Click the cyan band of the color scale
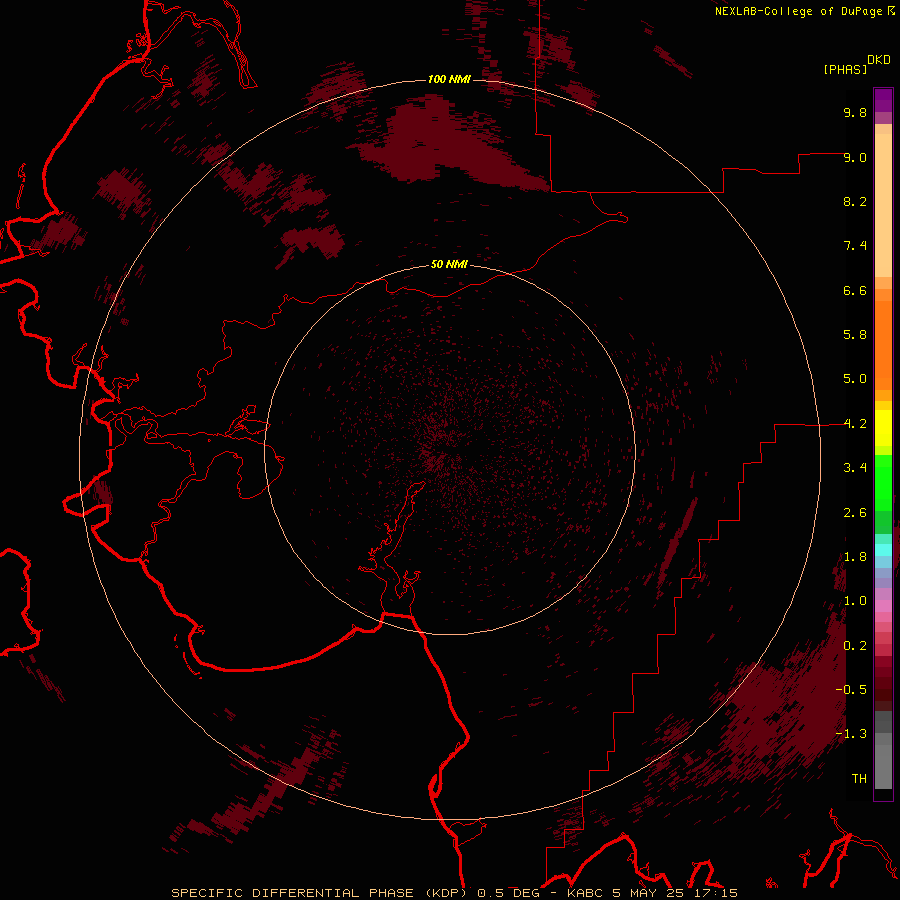This screenshot has width=900, height=900. pos(883,550)
